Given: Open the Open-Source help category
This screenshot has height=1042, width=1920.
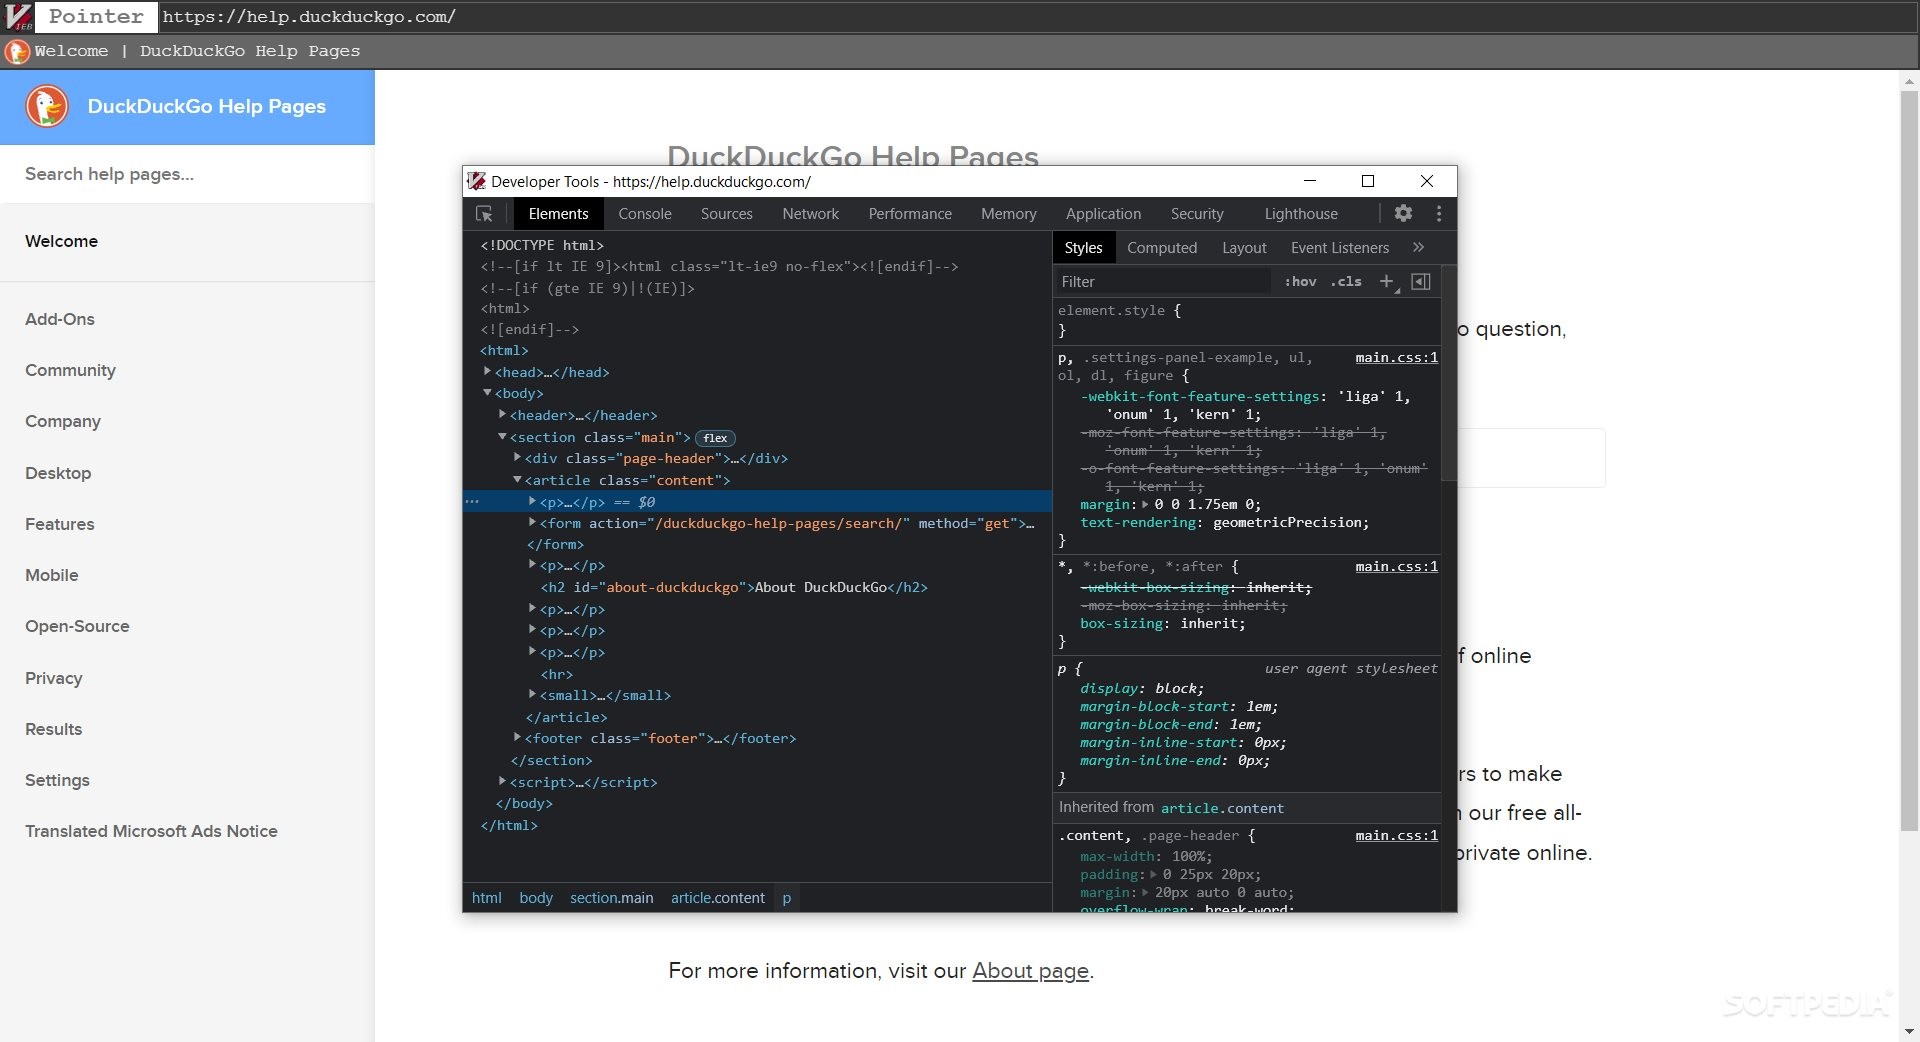Looking at the screenshot, I should click(77, 626).
